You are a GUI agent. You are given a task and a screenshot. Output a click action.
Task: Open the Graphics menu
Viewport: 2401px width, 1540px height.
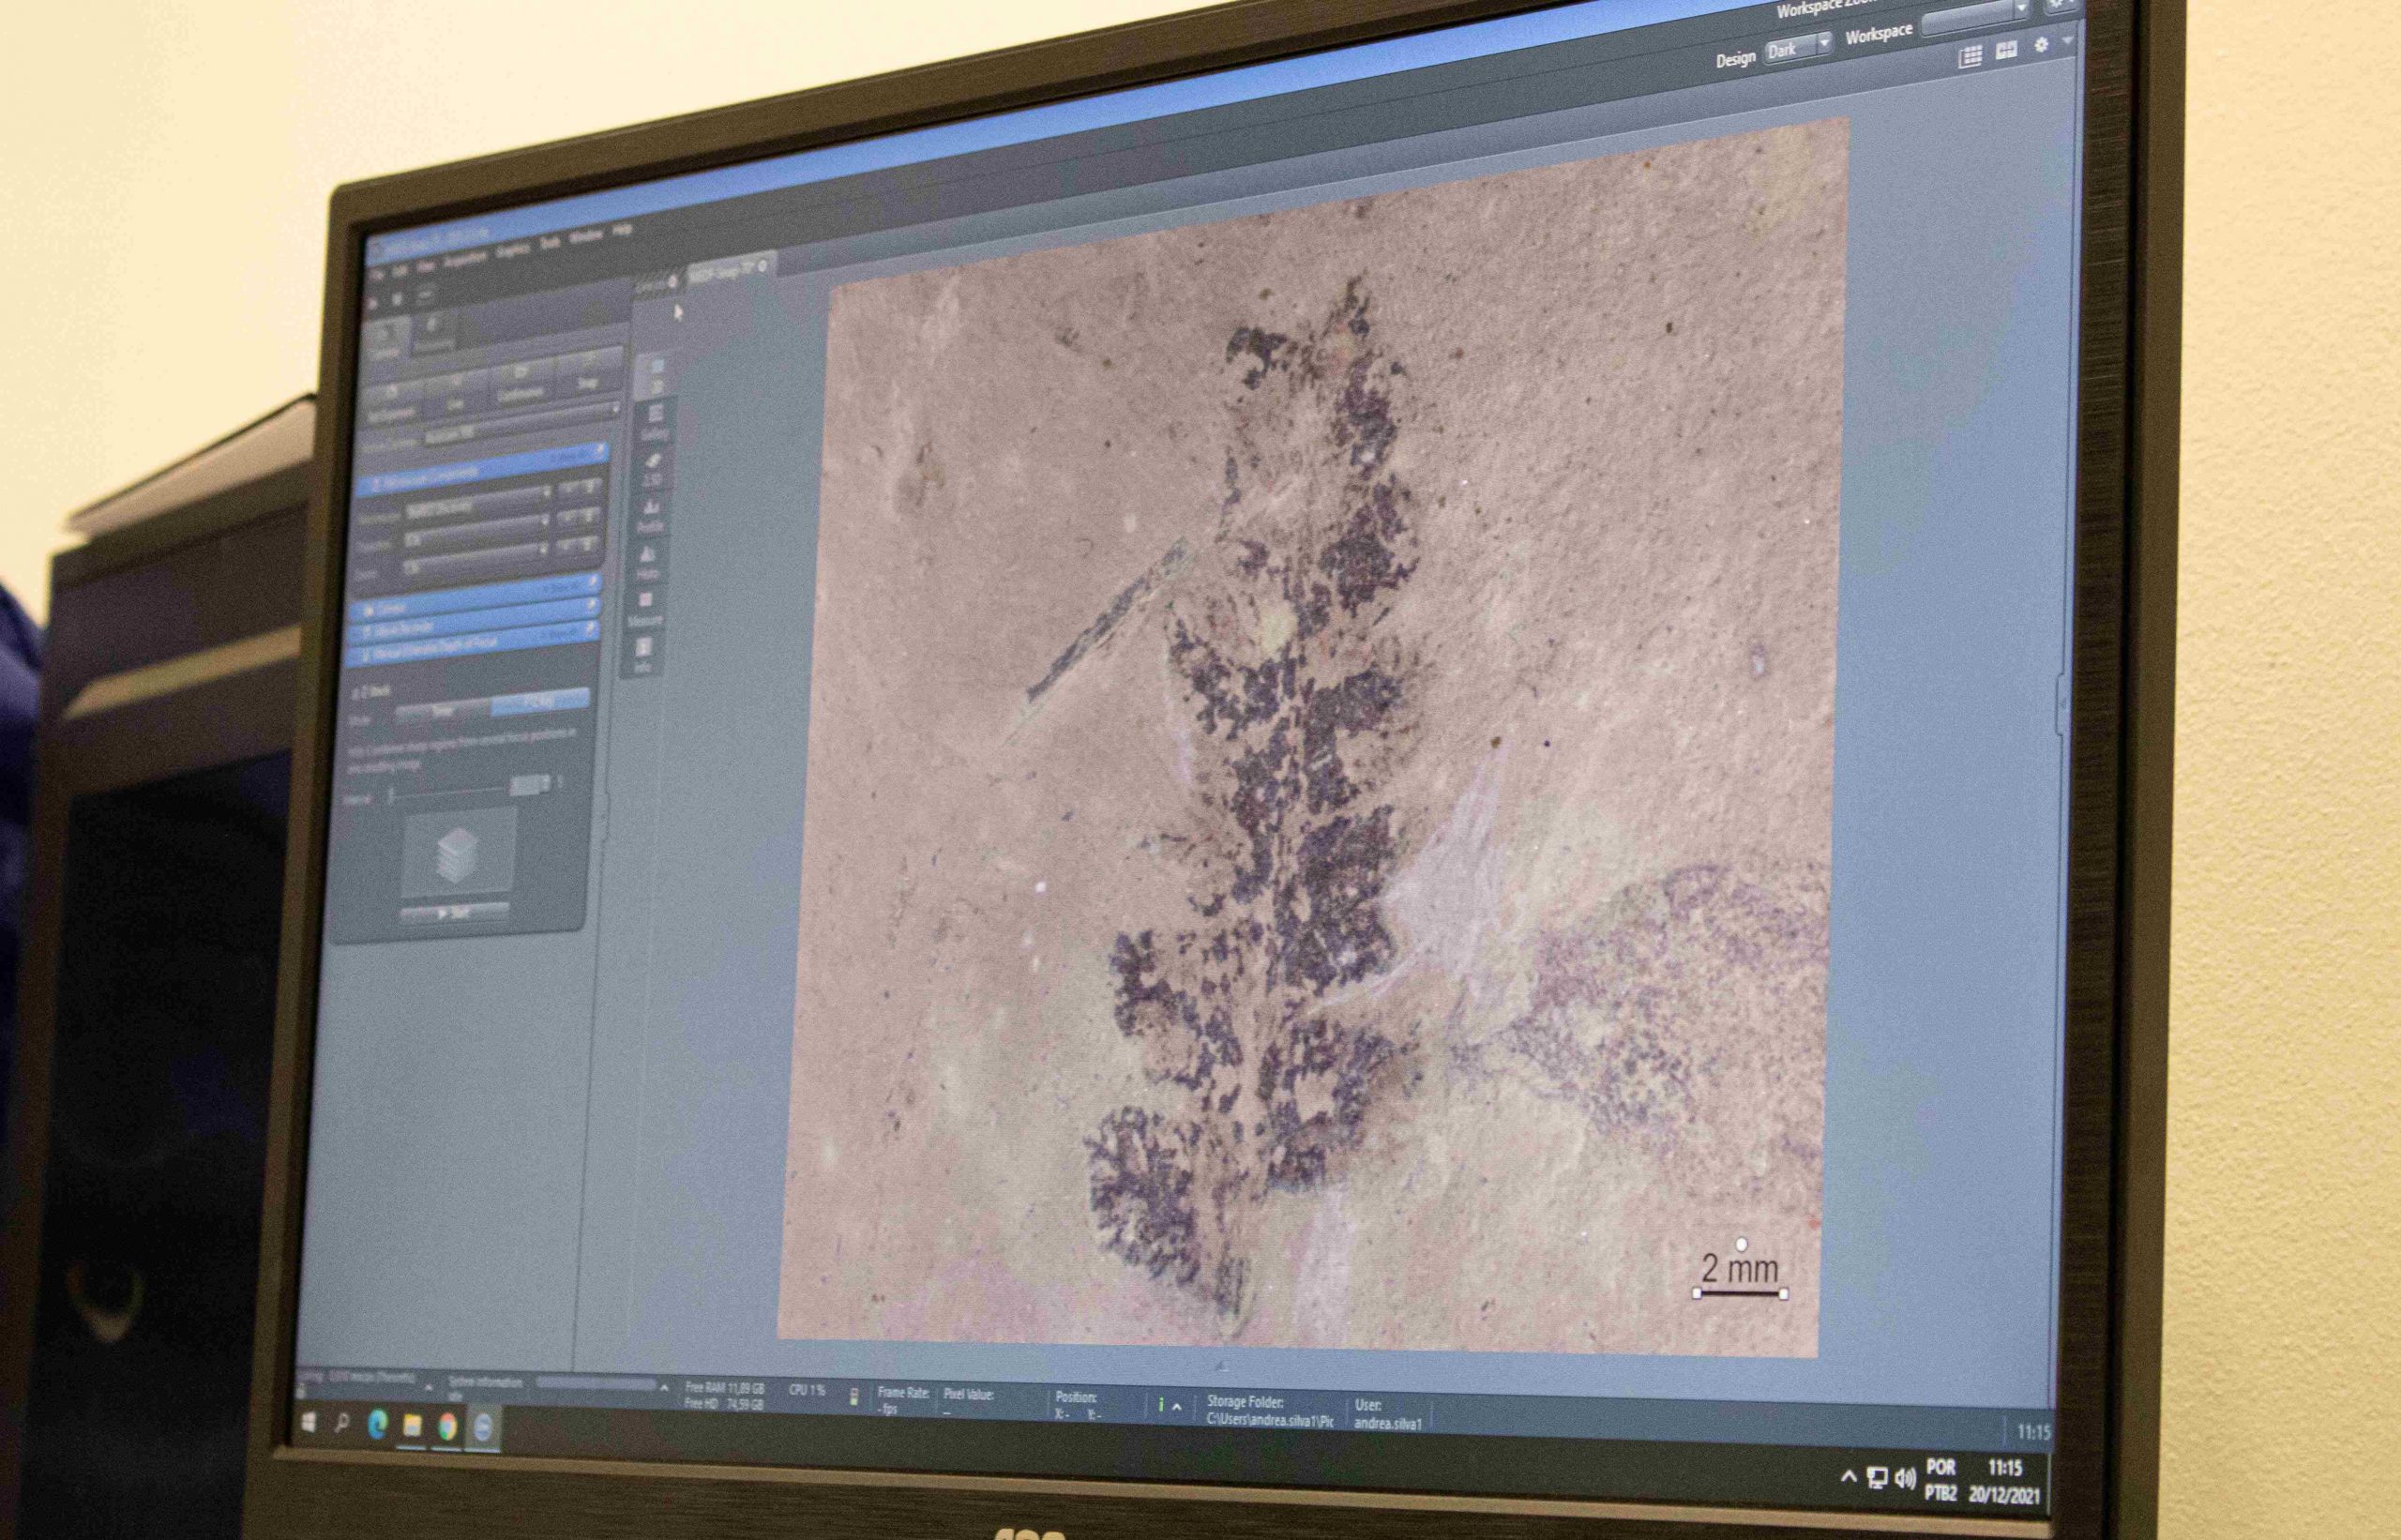[513, 250]
